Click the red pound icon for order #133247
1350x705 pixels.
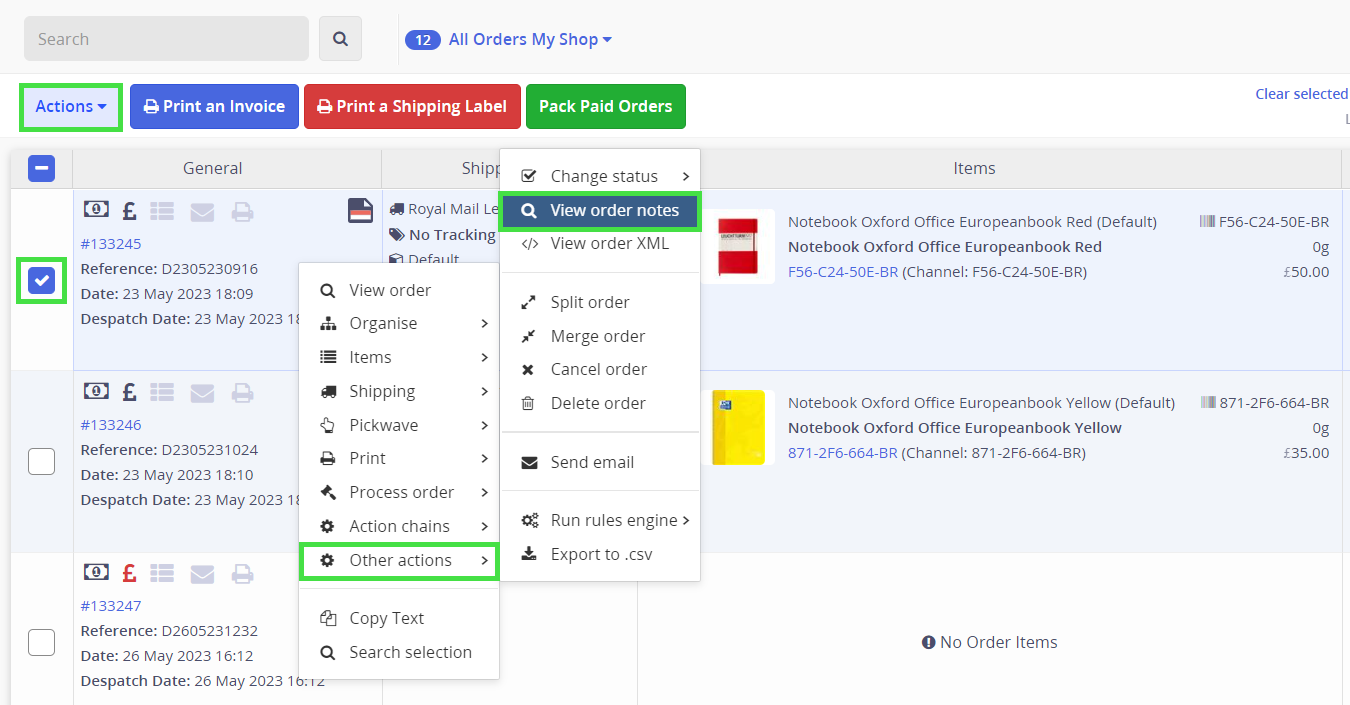click(x=129, y=573)
